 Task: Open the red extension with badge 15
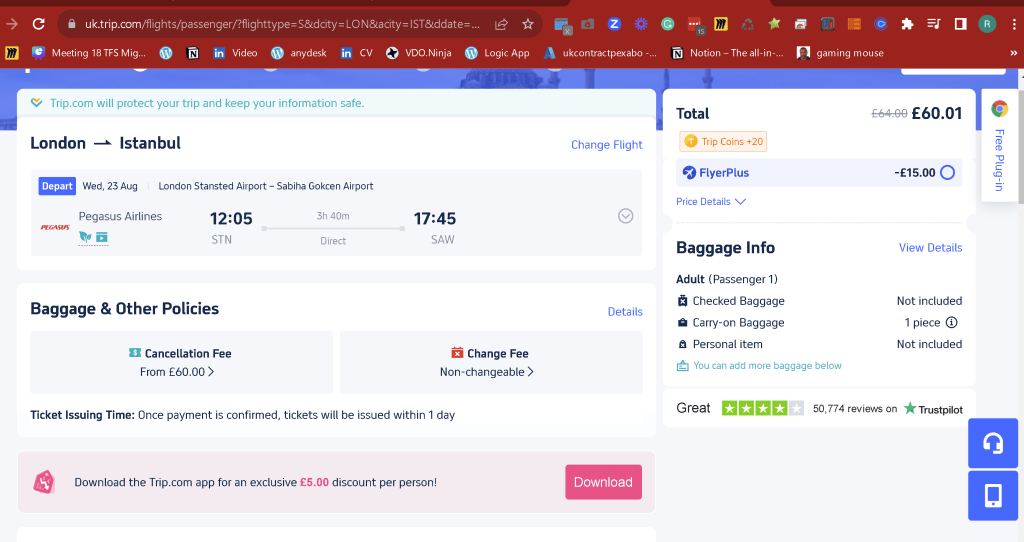695,25
